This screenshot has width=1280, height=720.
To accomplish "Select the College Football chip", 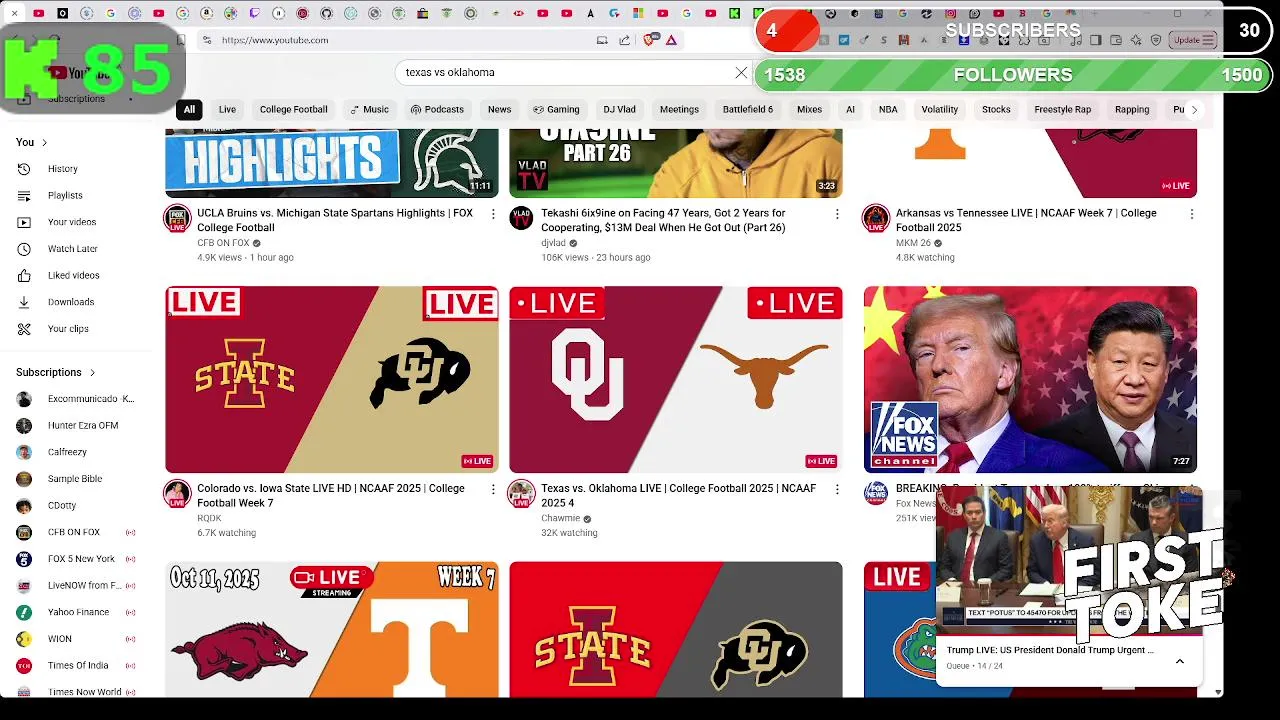I will [x=293, y=110].
